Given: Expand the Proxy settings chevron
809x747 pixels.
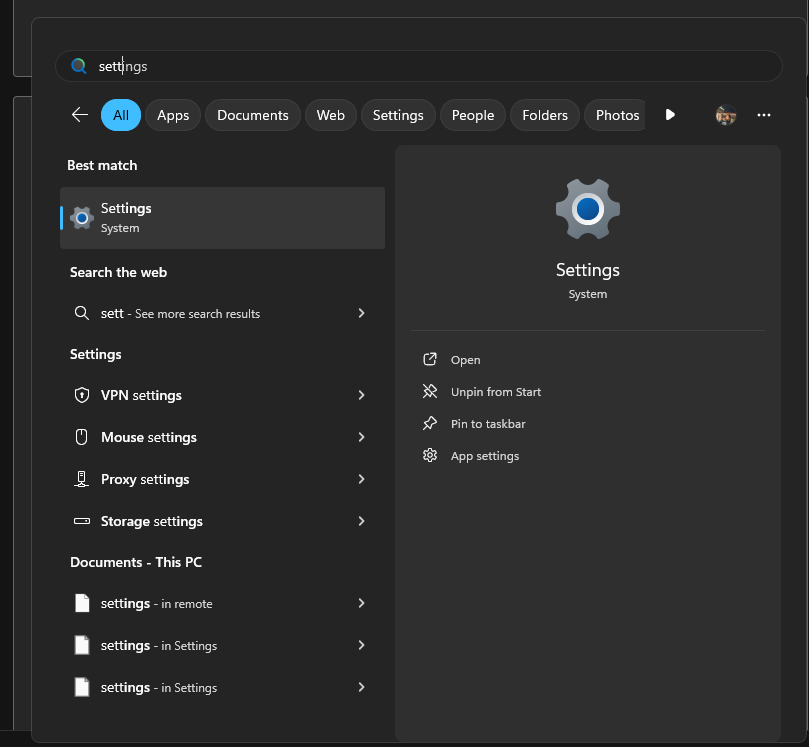Looking at the screenshot, I should (361, 479).
